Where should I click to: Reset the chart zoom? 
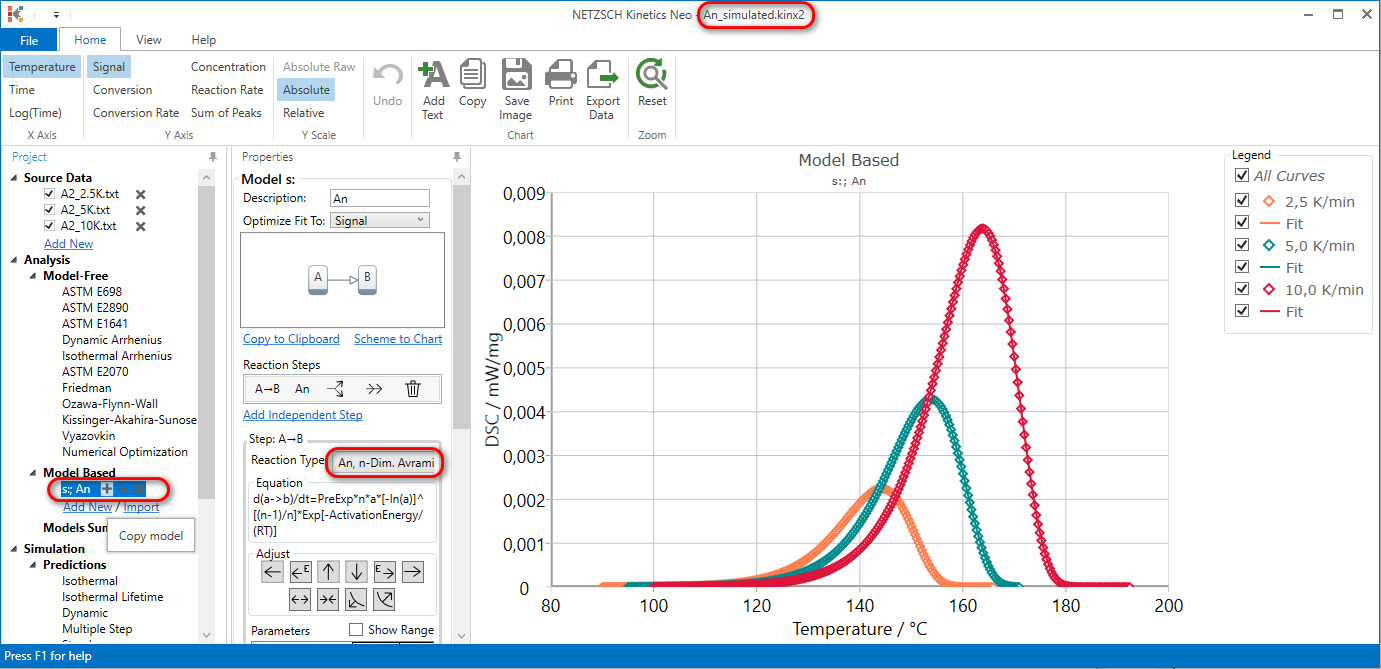[651, 80]
